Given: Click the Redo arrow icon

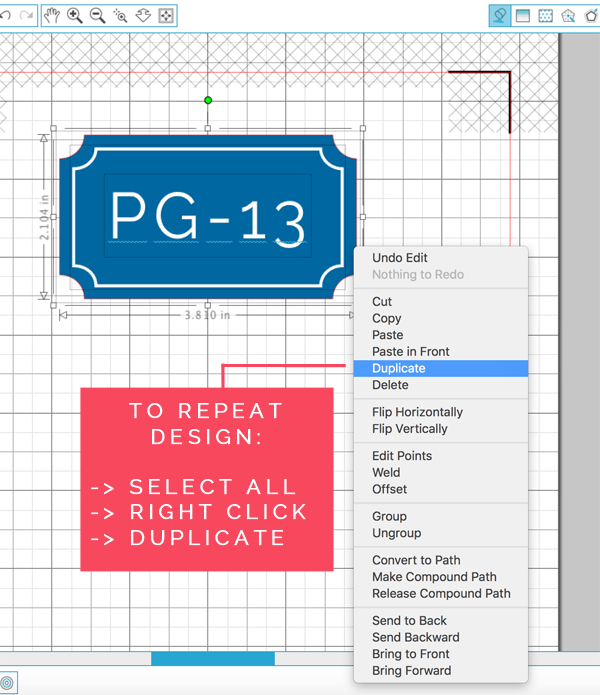Looking at the screenshot, I should [x=26, y=16].
